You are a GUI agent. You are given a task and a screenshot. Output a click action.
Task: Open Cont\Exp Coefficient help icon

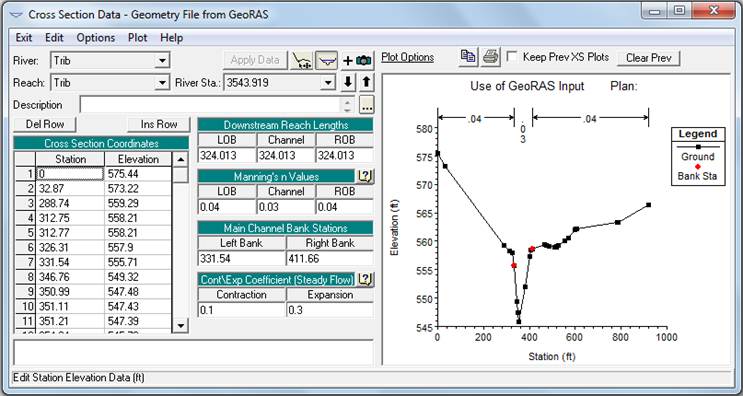click(x=364, y=280)
